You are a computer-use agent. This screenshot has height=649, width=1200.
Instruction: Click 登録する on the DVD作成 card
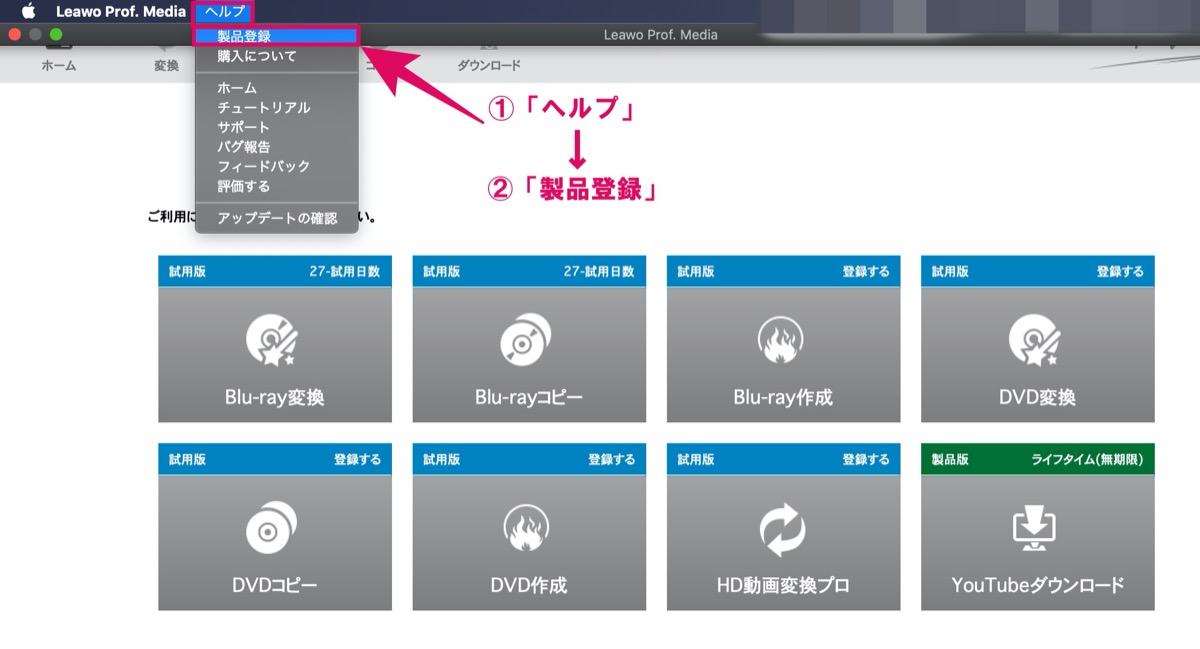point(611,459)
